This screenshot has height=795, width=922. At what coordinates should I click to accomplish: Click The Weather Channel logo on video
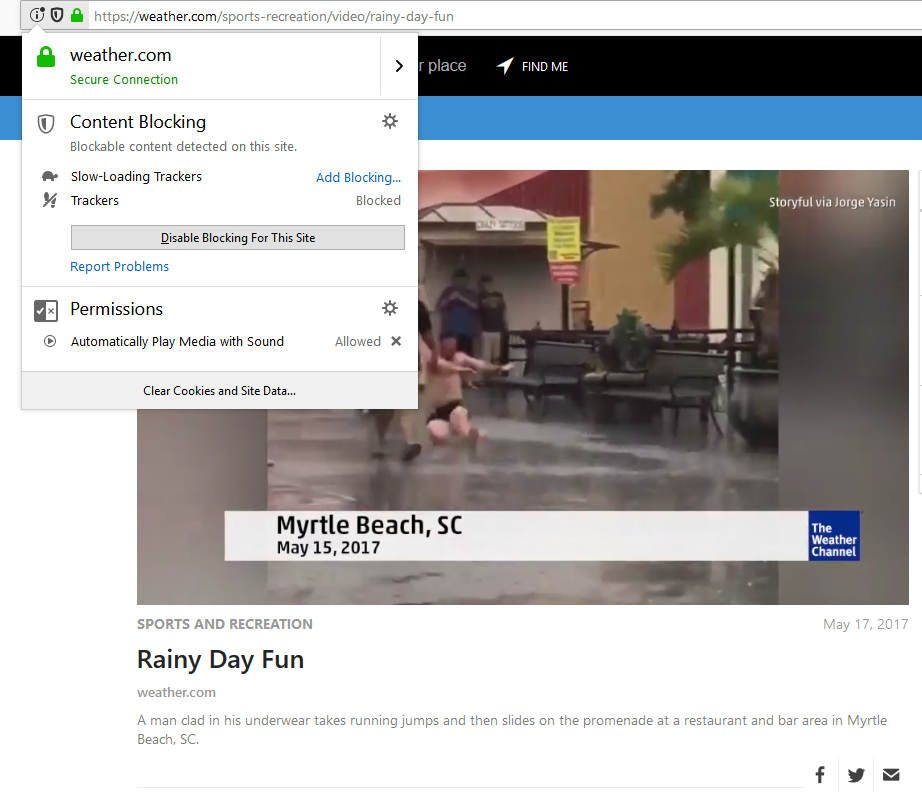tap(834, 536)
